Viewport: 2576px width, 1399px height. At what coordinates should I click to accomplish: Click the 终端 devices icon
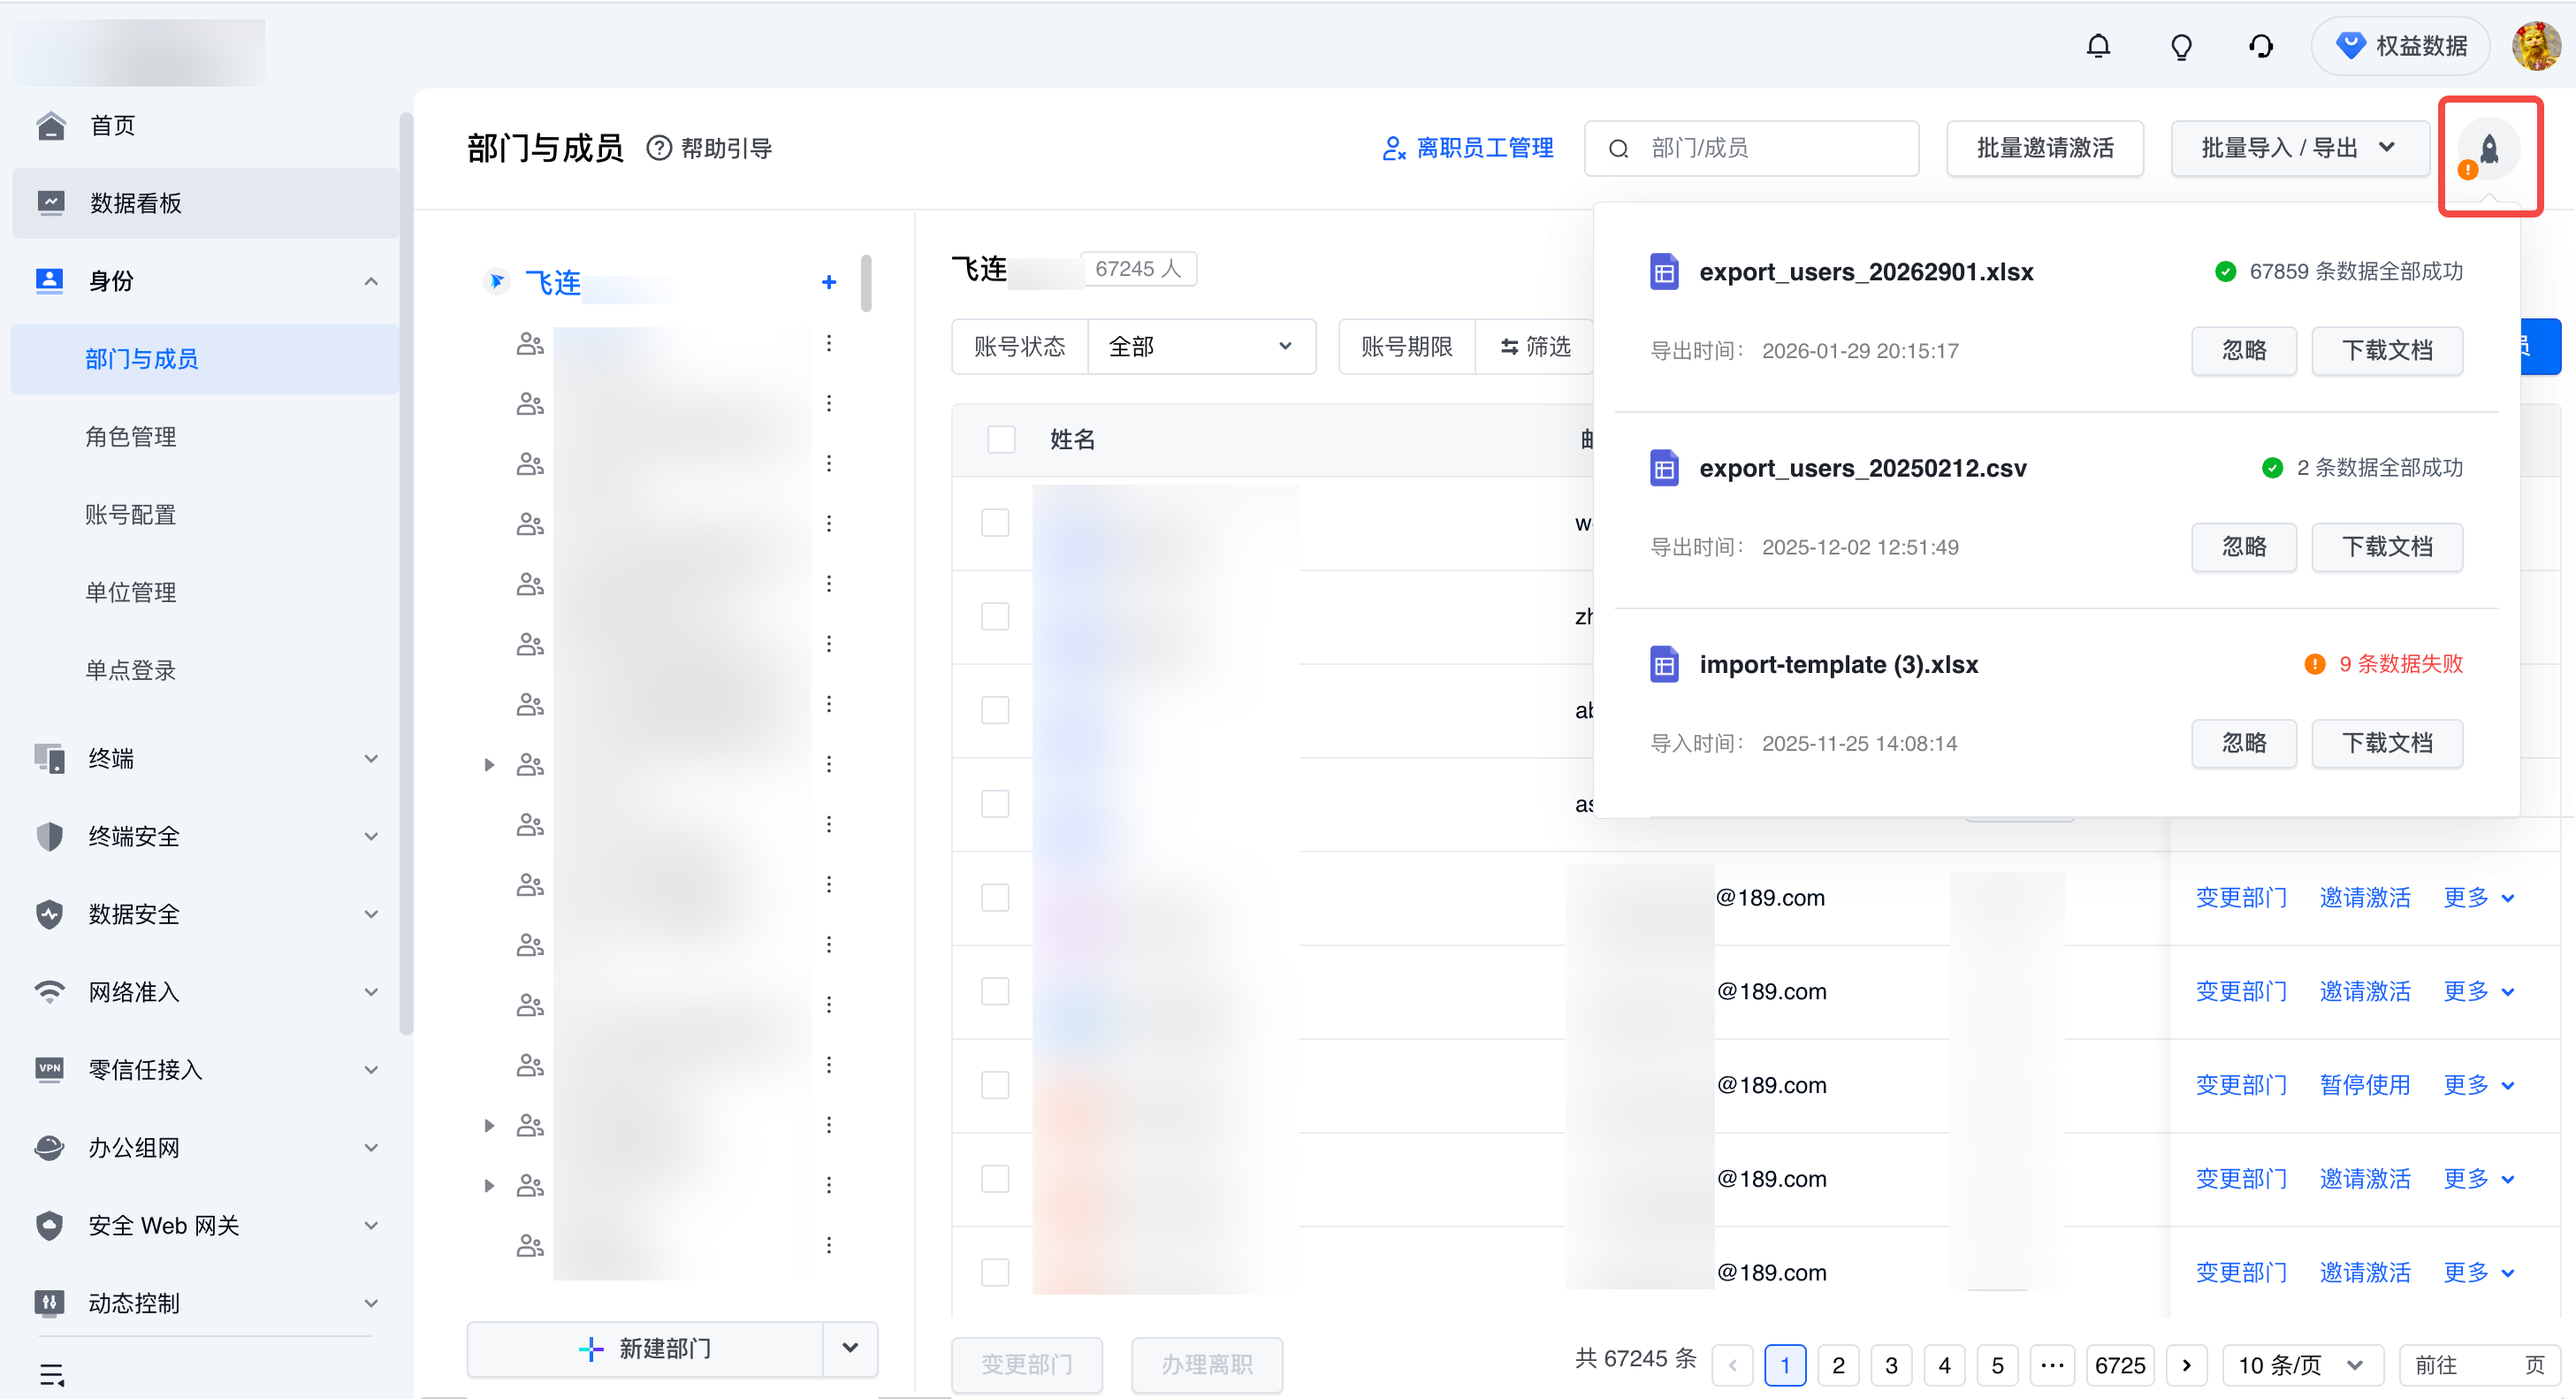[50, 758]
